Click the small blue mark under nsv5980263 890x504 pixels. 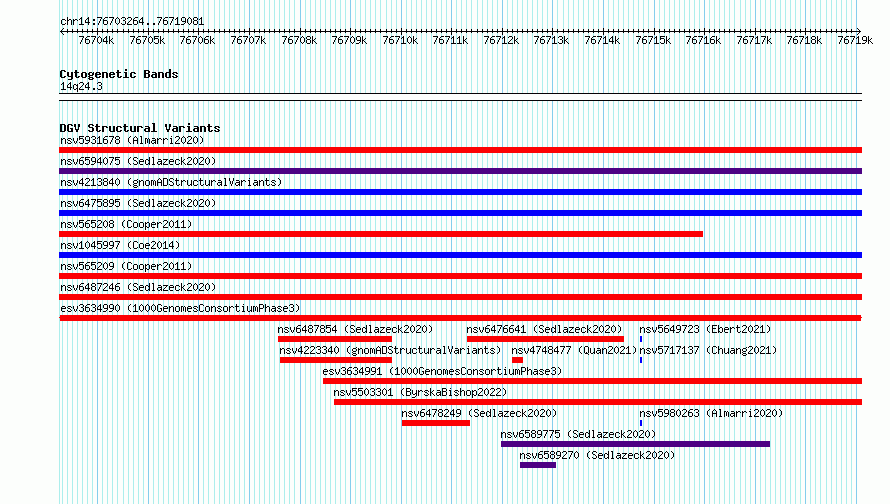641,423
